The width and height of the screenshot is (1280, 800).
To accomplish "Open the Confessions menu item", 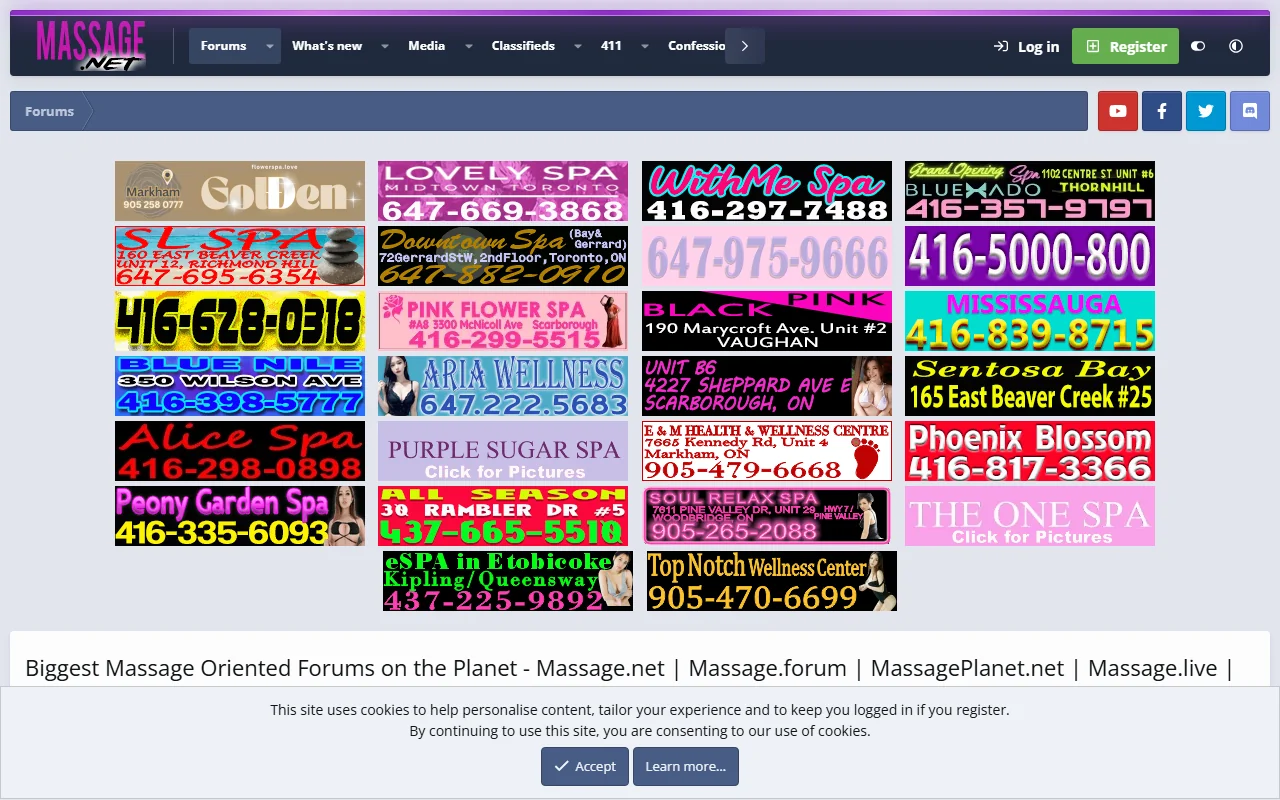I will pos(696,46).
